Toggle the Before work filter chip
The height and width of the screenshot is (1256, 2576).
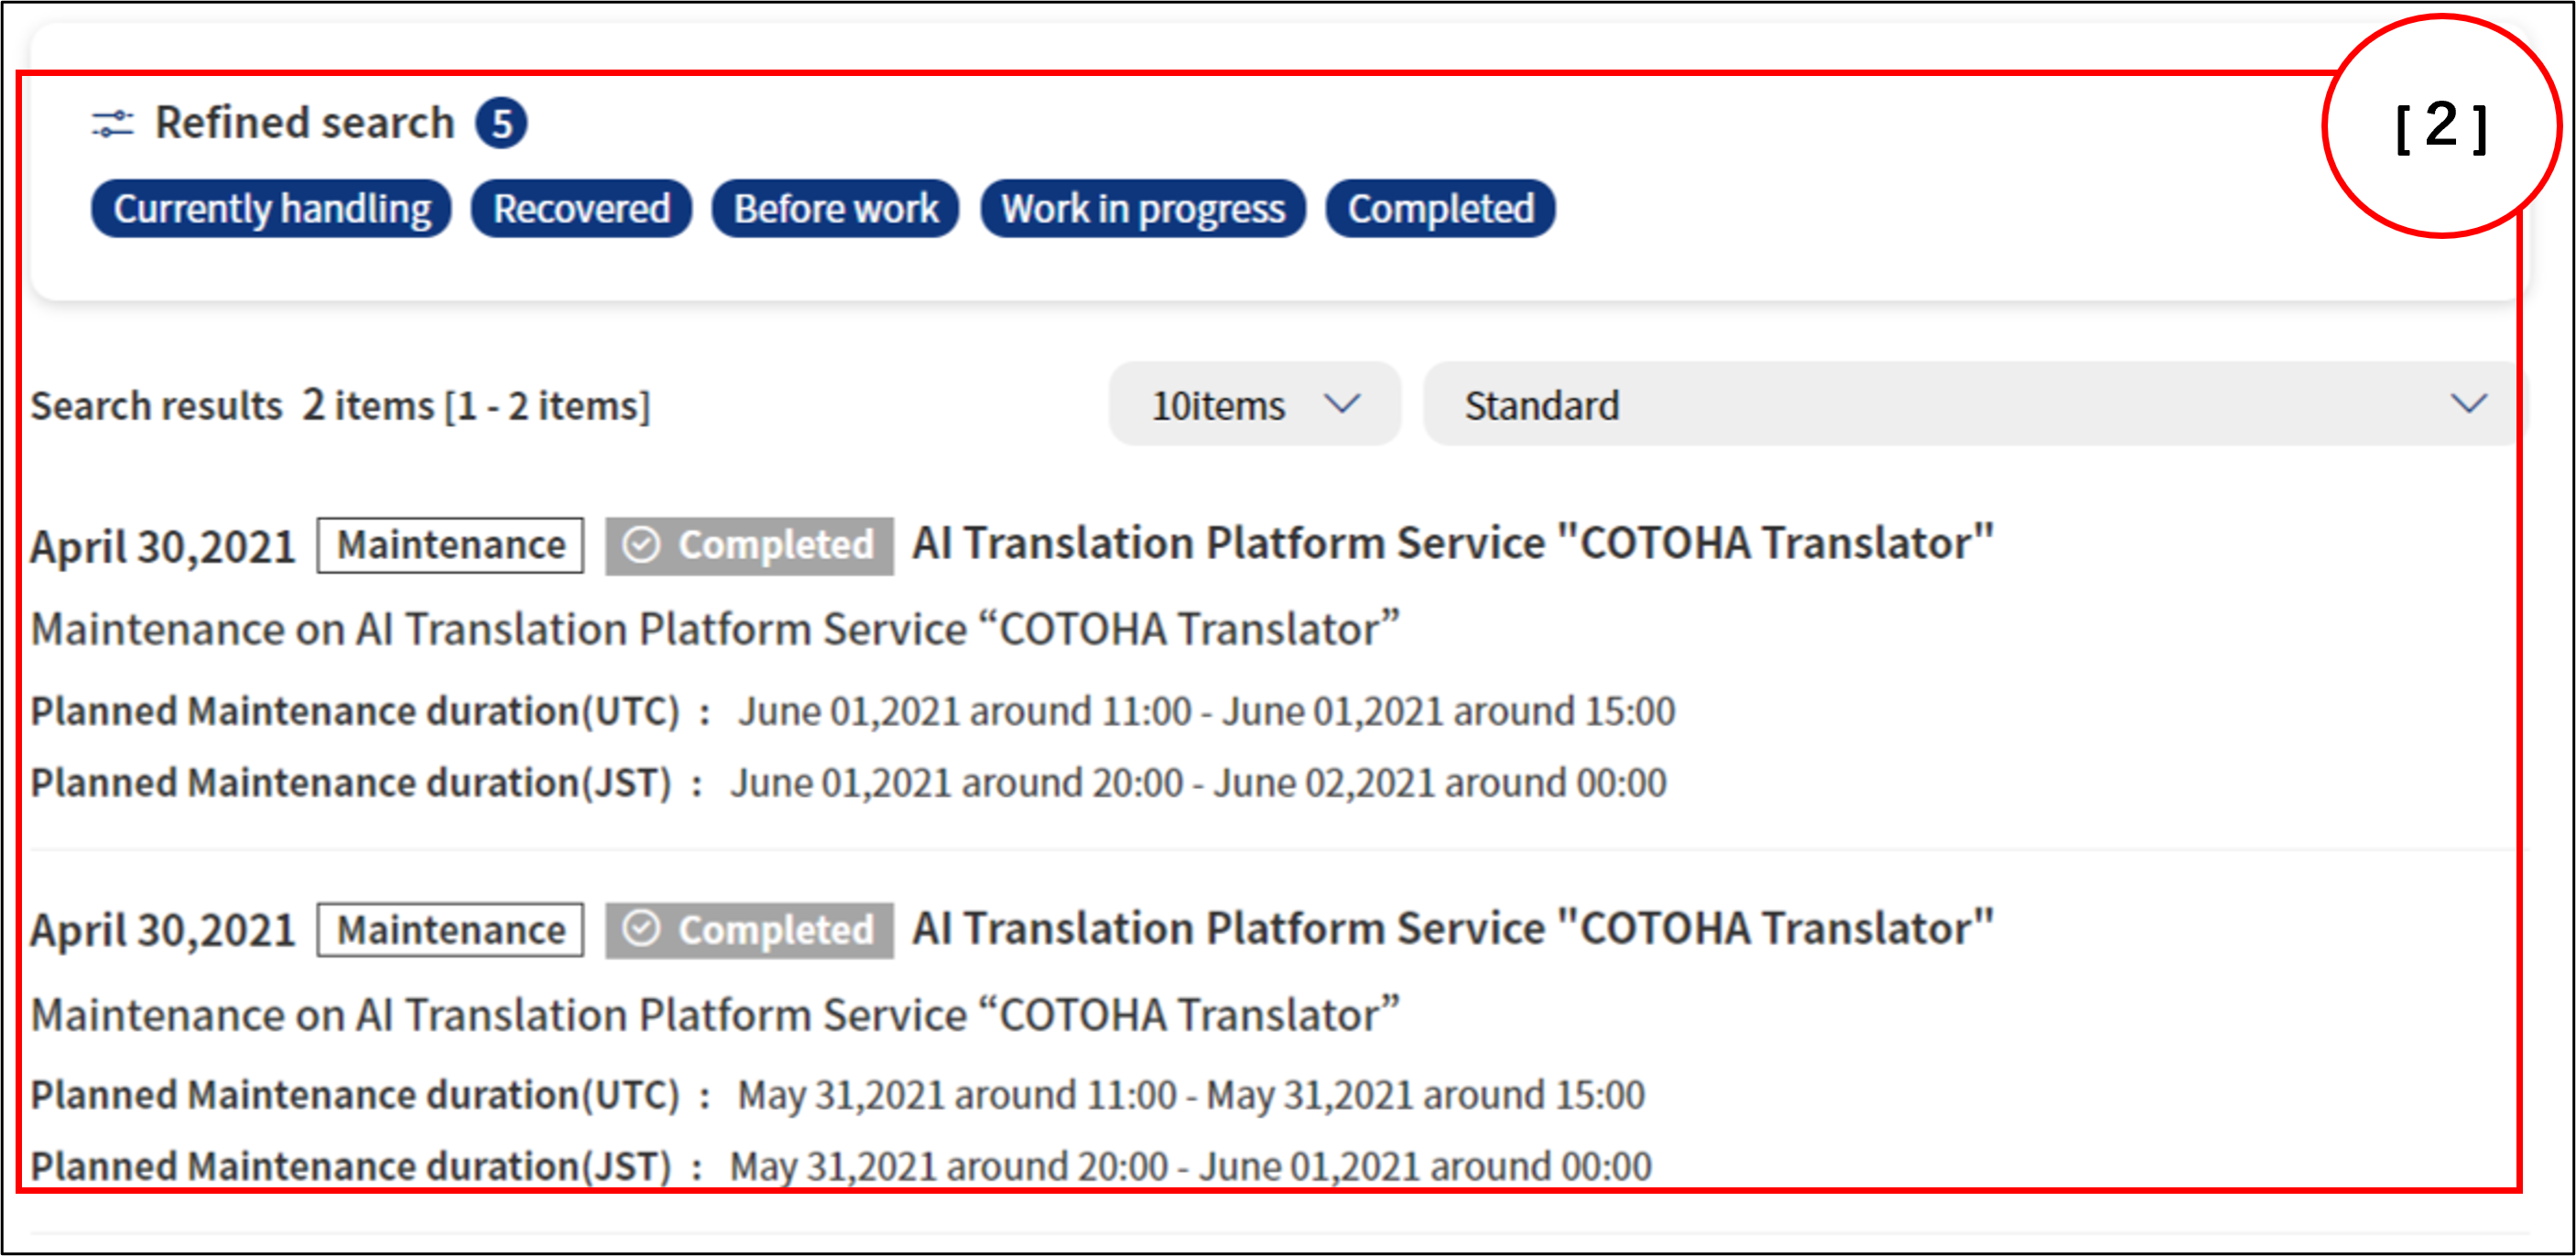(835, 209)
